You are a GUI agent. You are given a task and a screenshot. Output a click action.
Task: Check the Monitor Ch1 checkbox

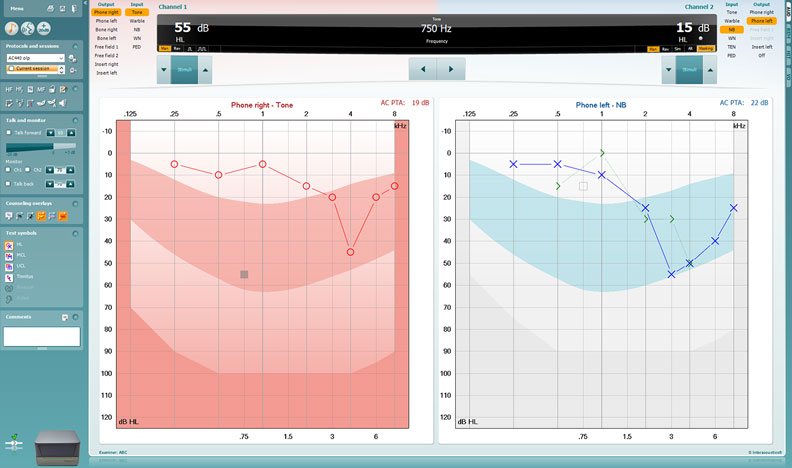pyautogui.click(x=9, y=170)
